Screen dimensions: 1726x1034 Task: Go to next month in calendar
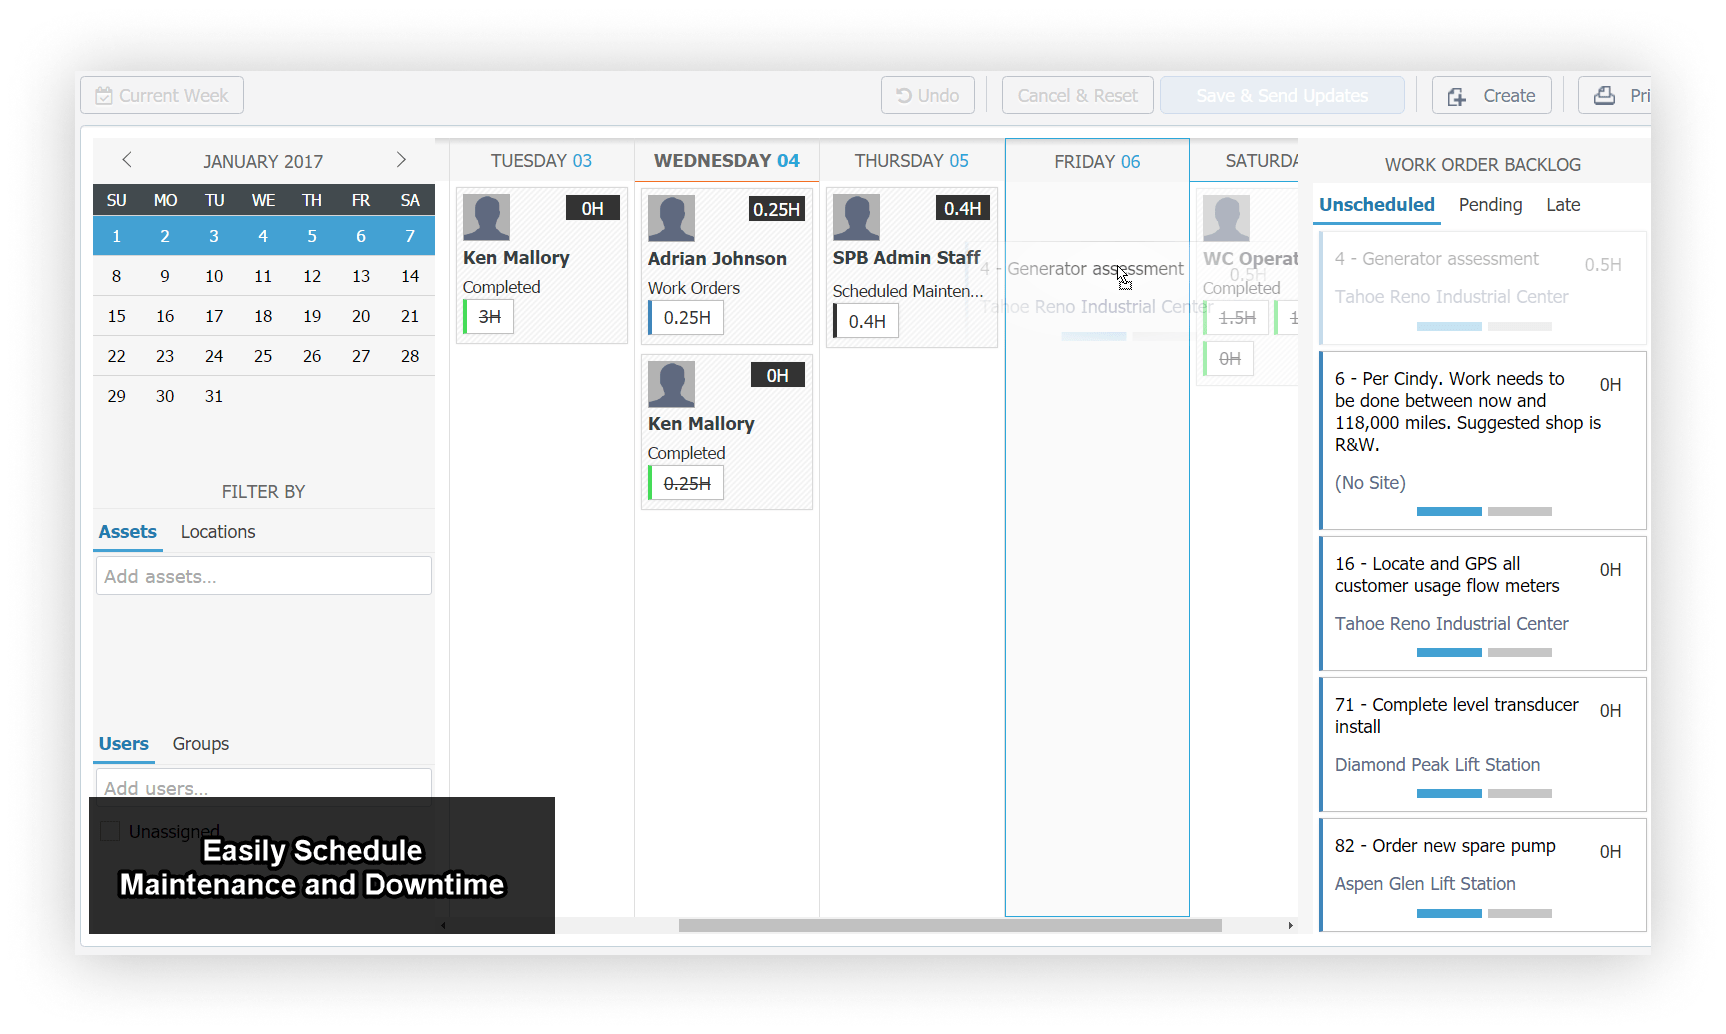(x=401, y=160)
